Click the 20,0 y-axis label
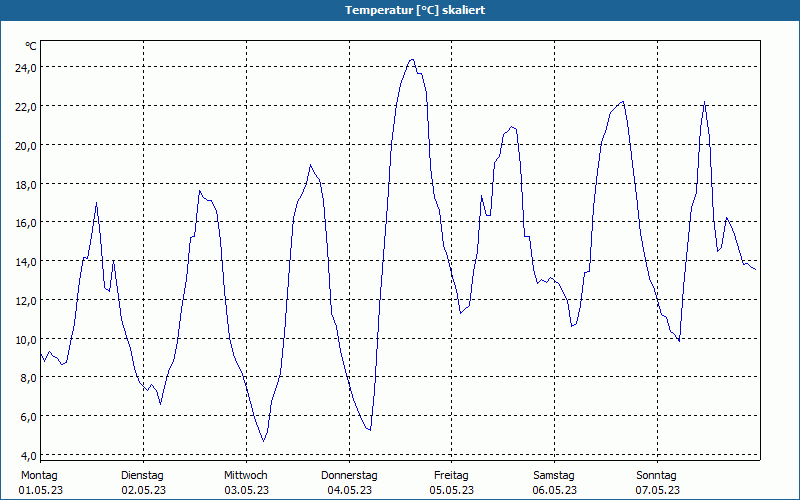This screenshot has height=500, width=800. click(x=24, y=145)
